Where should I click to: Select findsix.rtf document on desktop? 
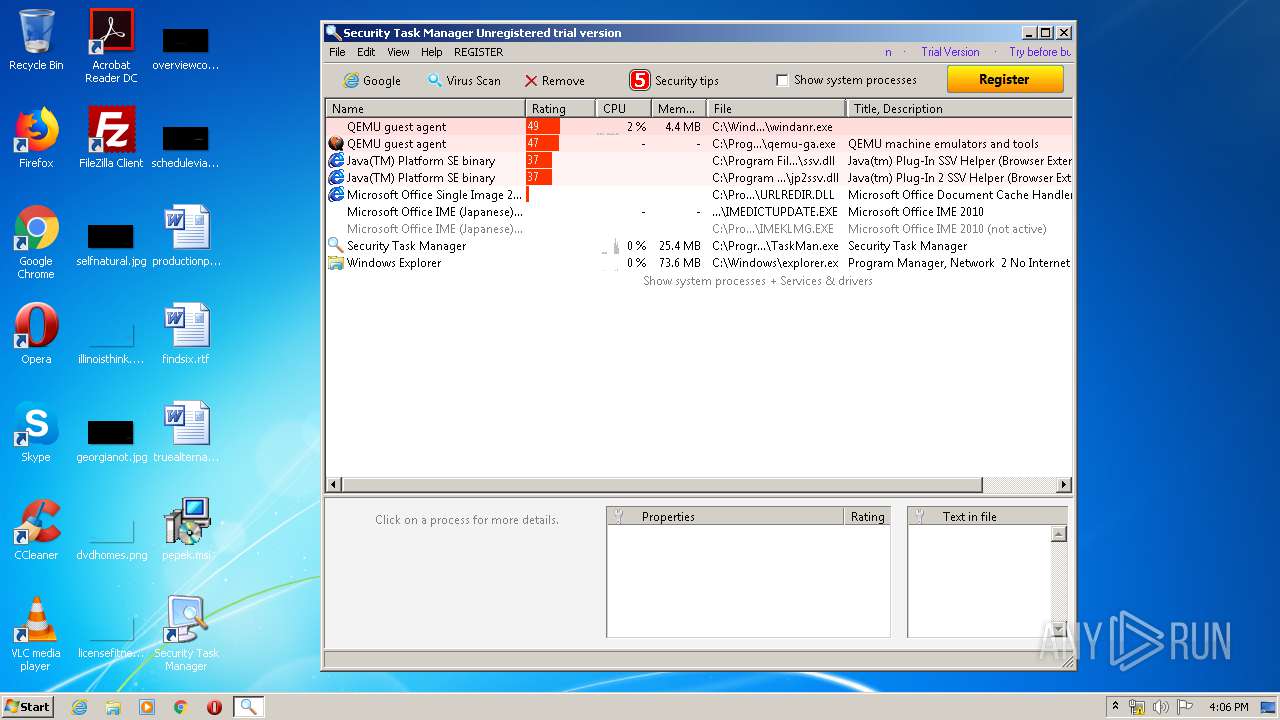[186, 334]
